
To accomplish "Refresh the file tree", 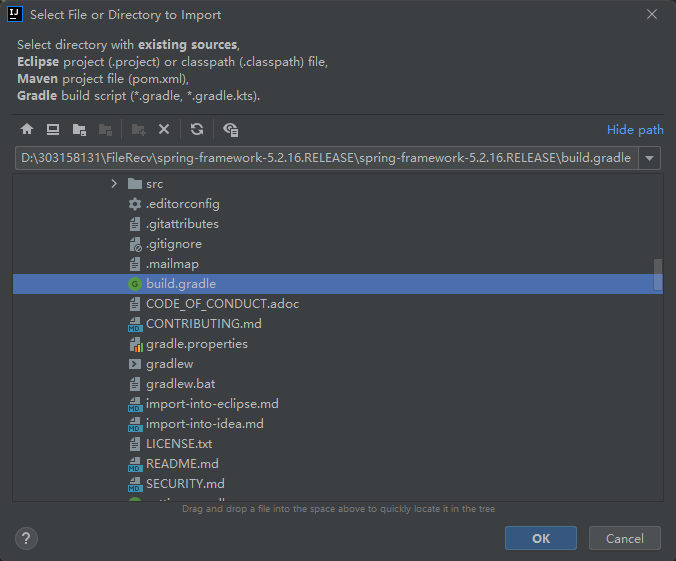I will coord(197,129).
